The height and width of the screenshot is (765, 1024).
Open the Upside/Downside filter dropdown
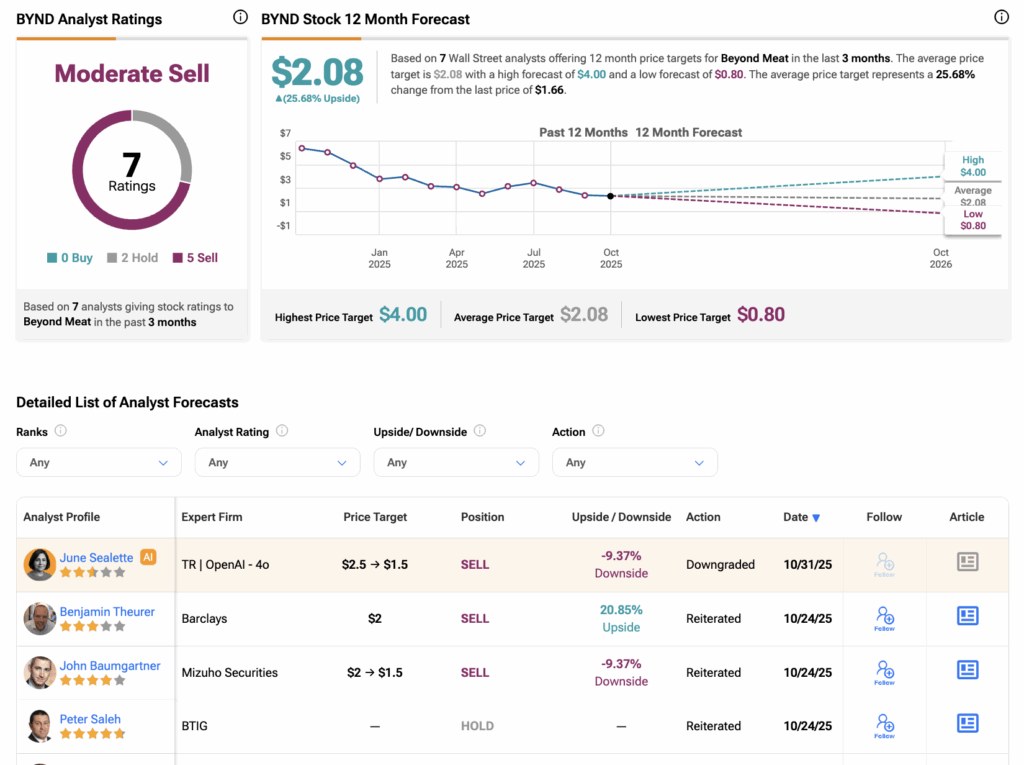click(456, 462)
